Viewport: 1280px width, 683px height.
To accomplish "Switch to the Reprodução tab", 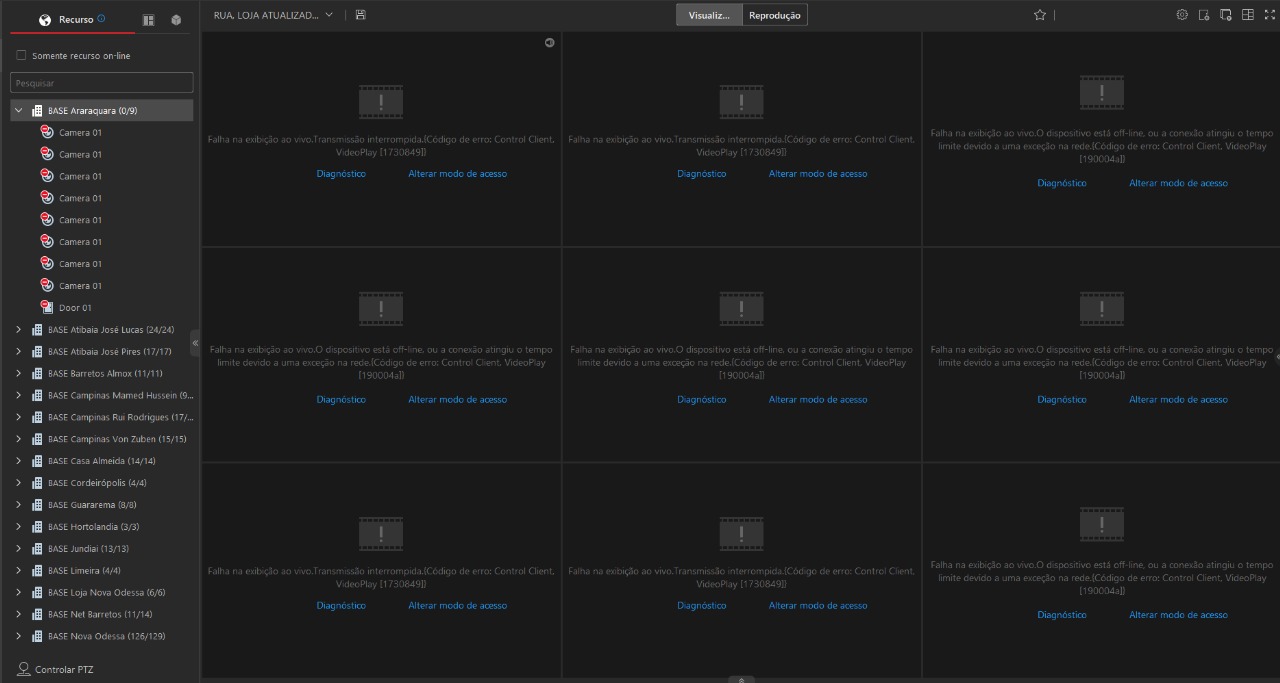I will 774,15.
